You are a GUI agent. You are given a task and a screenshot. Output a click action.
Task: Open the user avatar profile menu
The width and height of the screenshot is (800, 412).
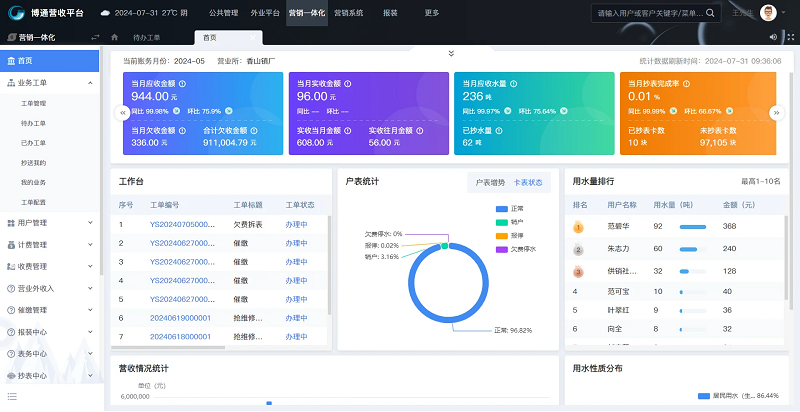click(768, 13)
